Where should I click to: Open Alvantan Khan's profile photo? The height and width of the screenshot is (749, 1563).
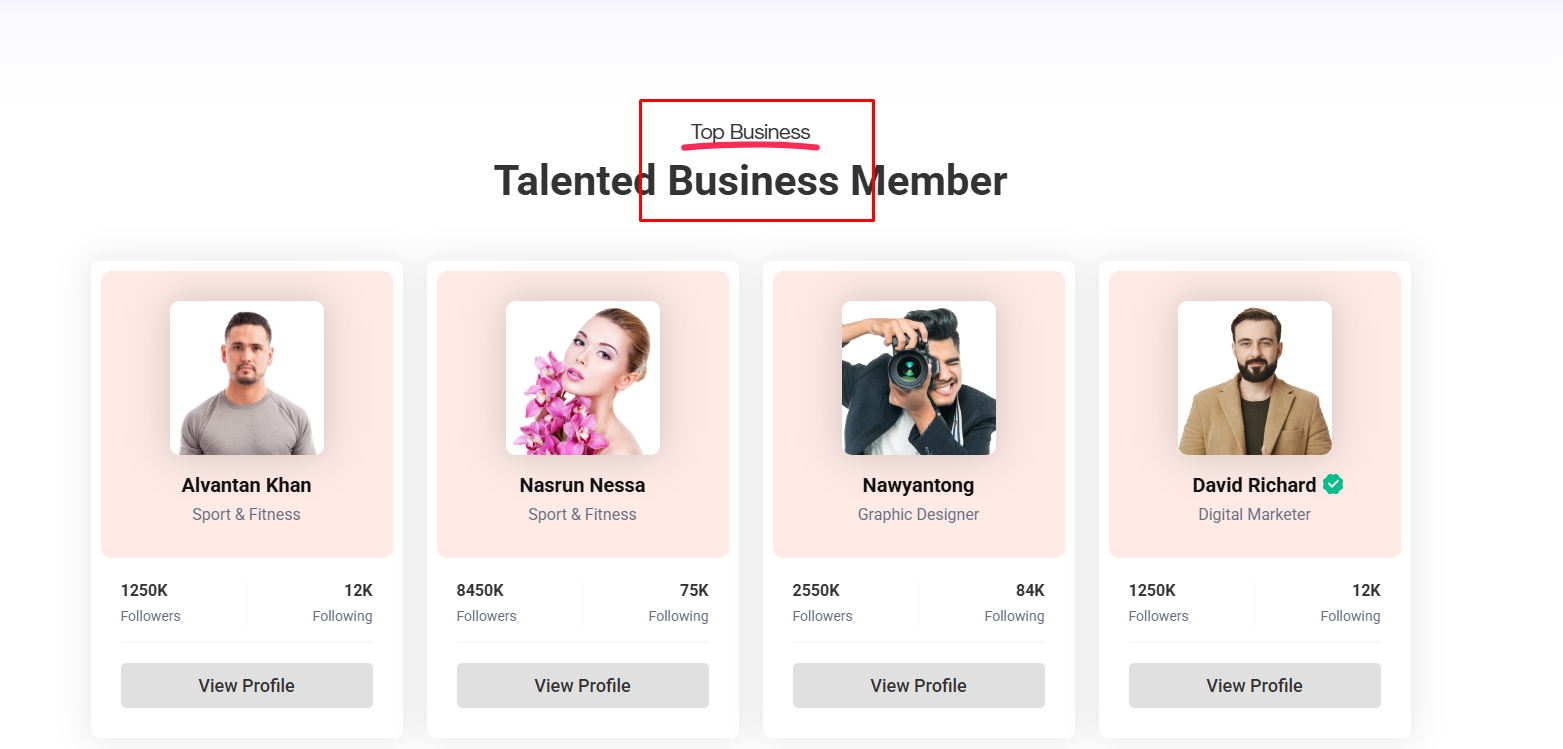coord(247,378)
